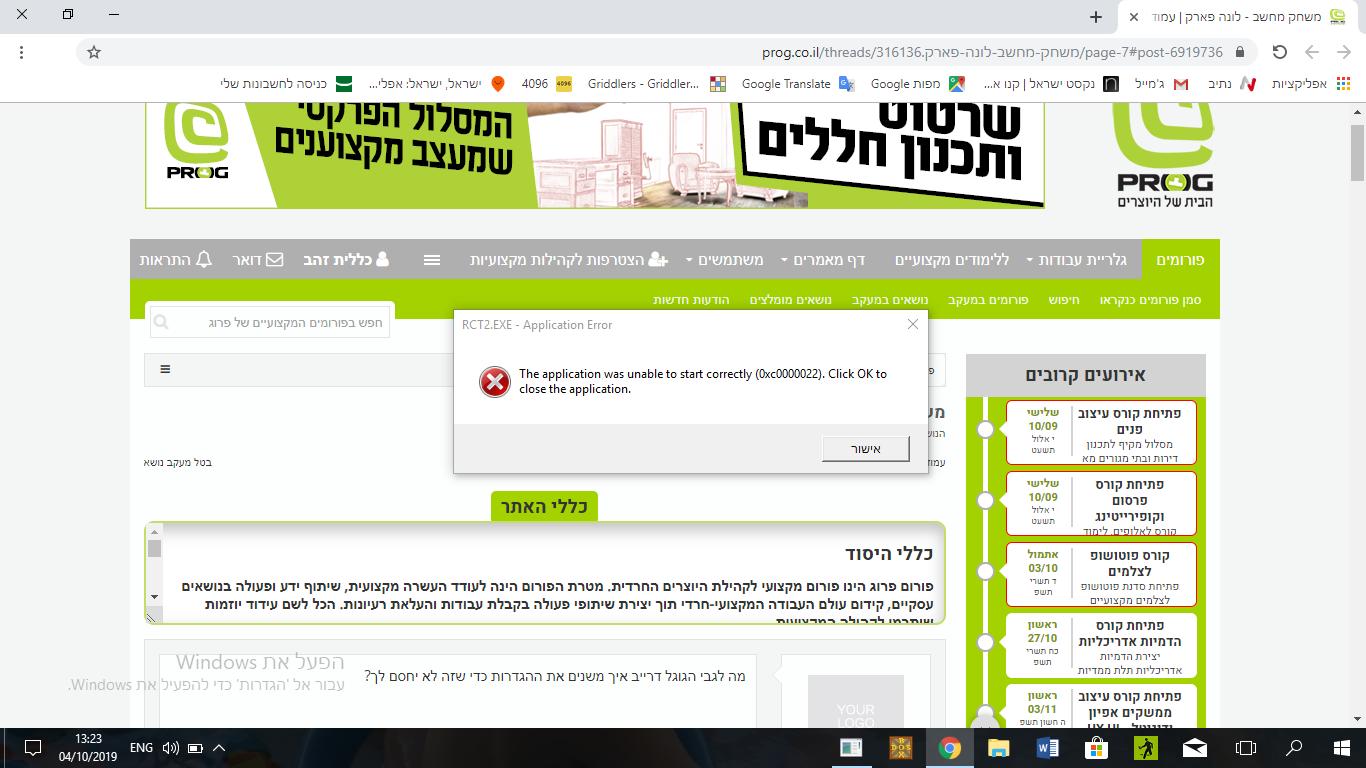The image size is (1366, 768).
Task: Open File Explorer from the taskbar
Action: pos(999,748)
